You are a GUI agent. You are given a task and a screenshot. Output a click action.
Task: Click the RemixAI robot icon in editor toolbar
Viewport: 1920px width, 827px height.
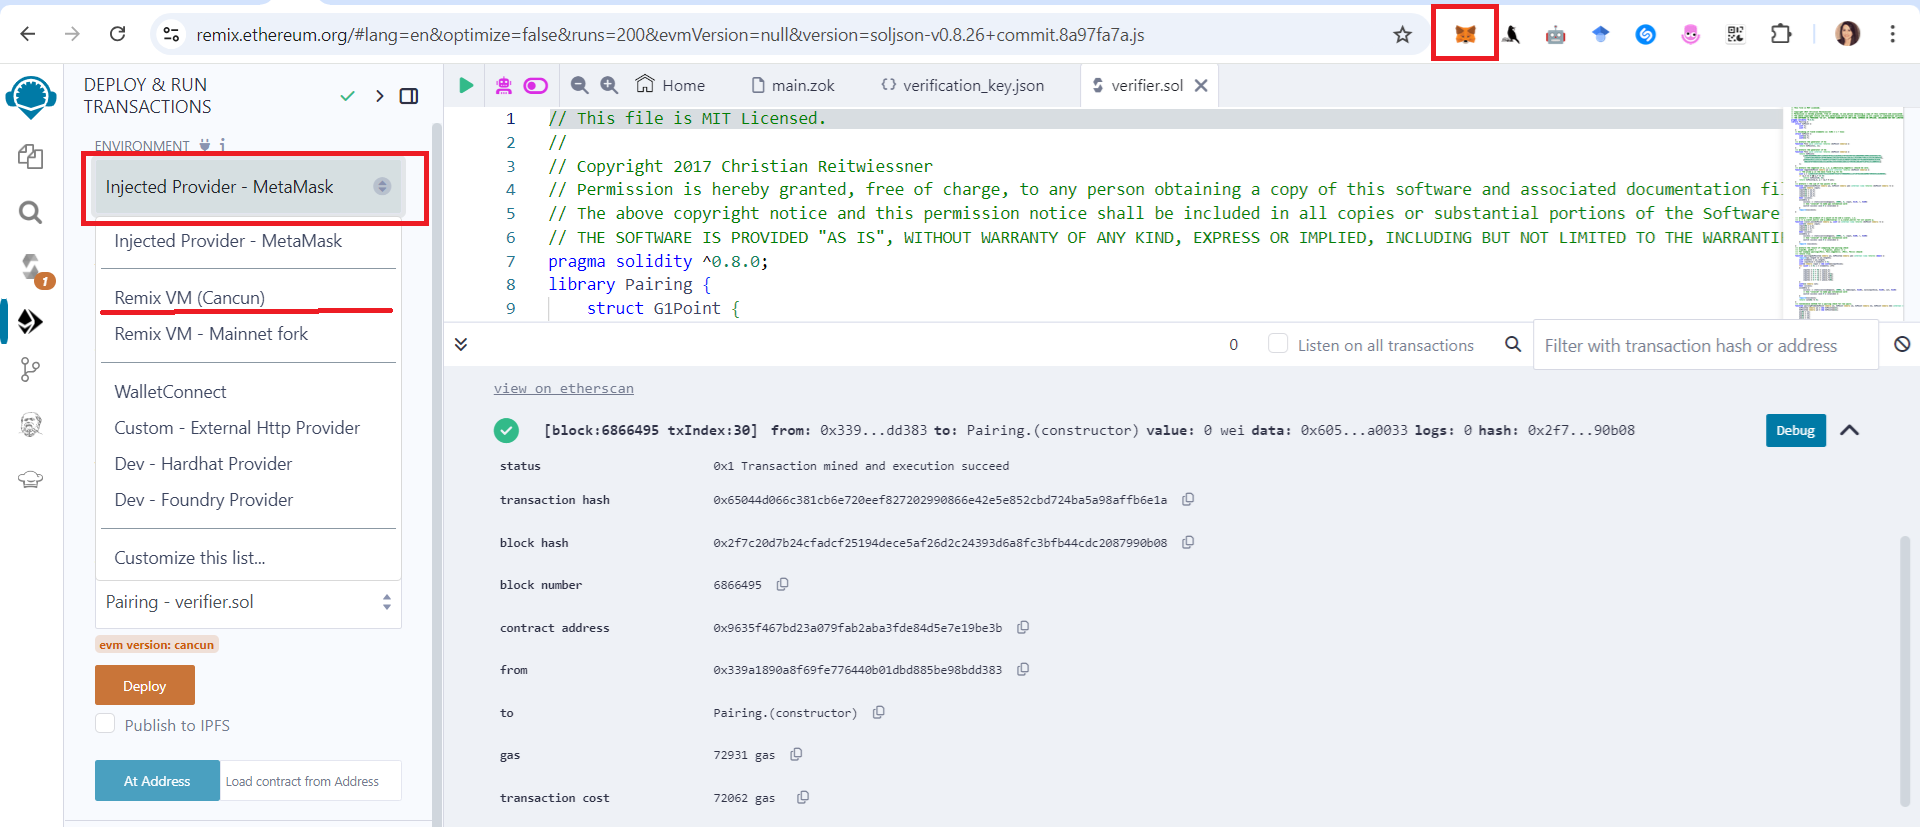pos(504,85)
